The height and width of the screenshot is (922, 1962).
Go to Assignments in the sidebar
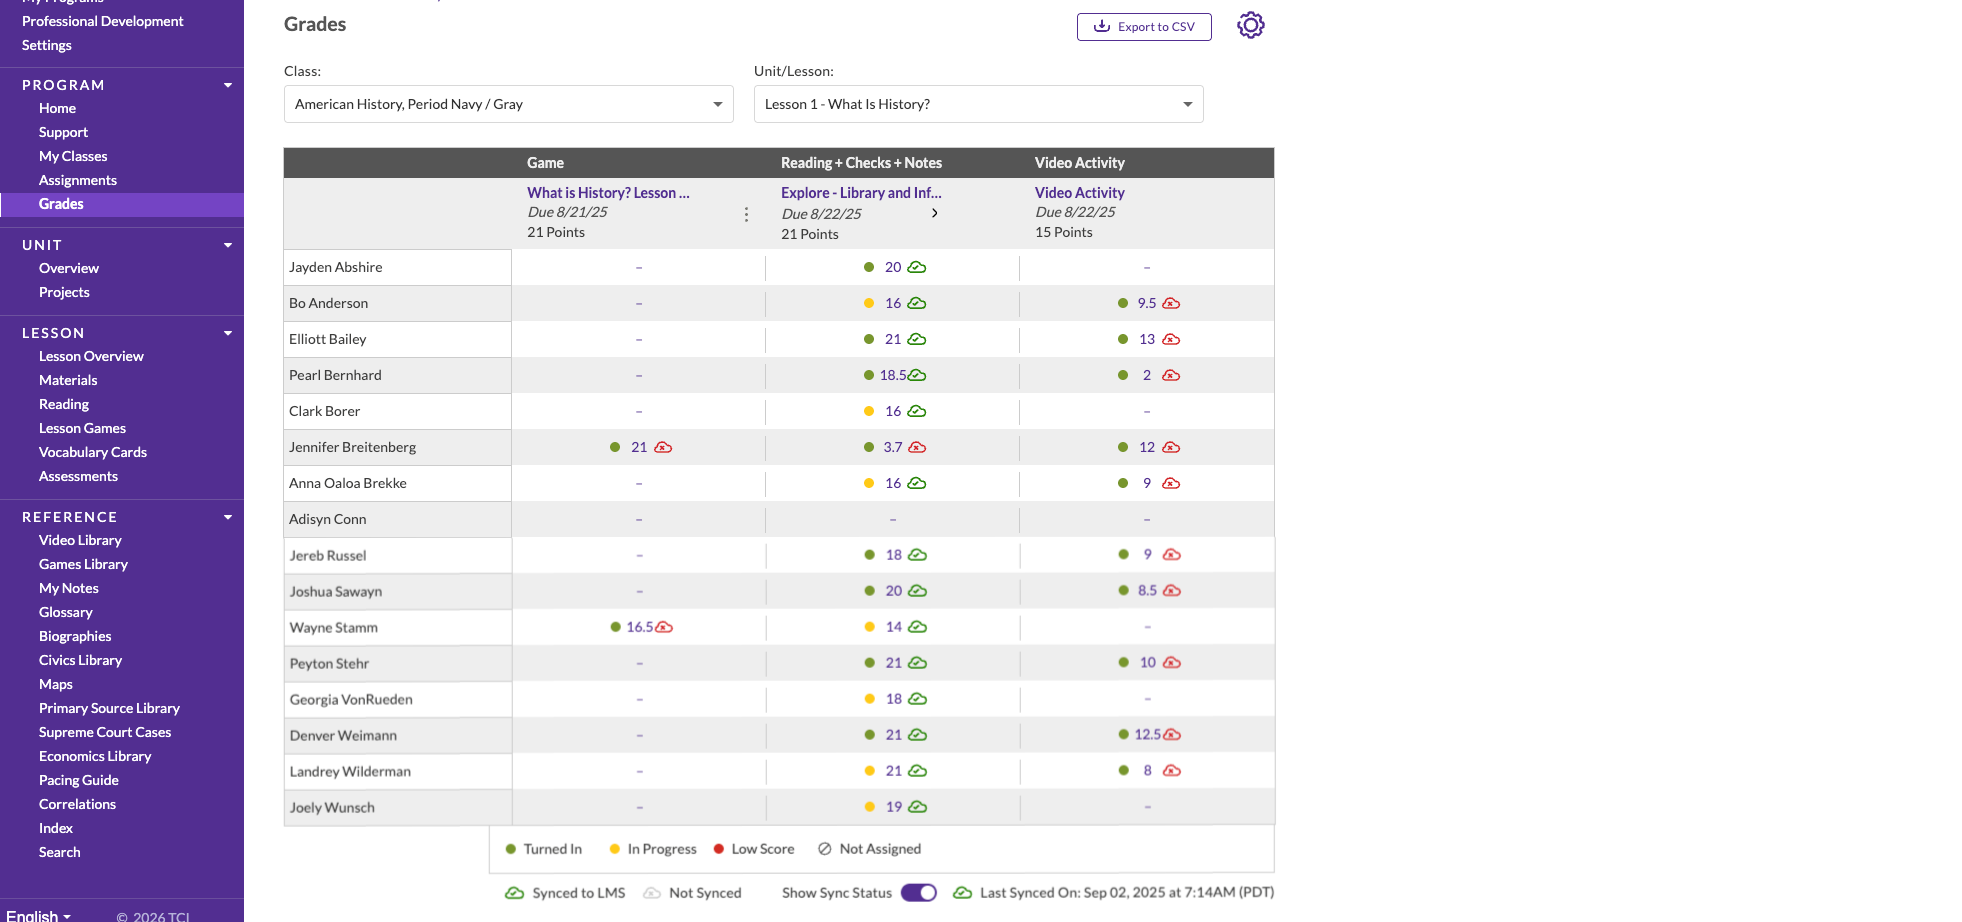[x=78, y=180]
